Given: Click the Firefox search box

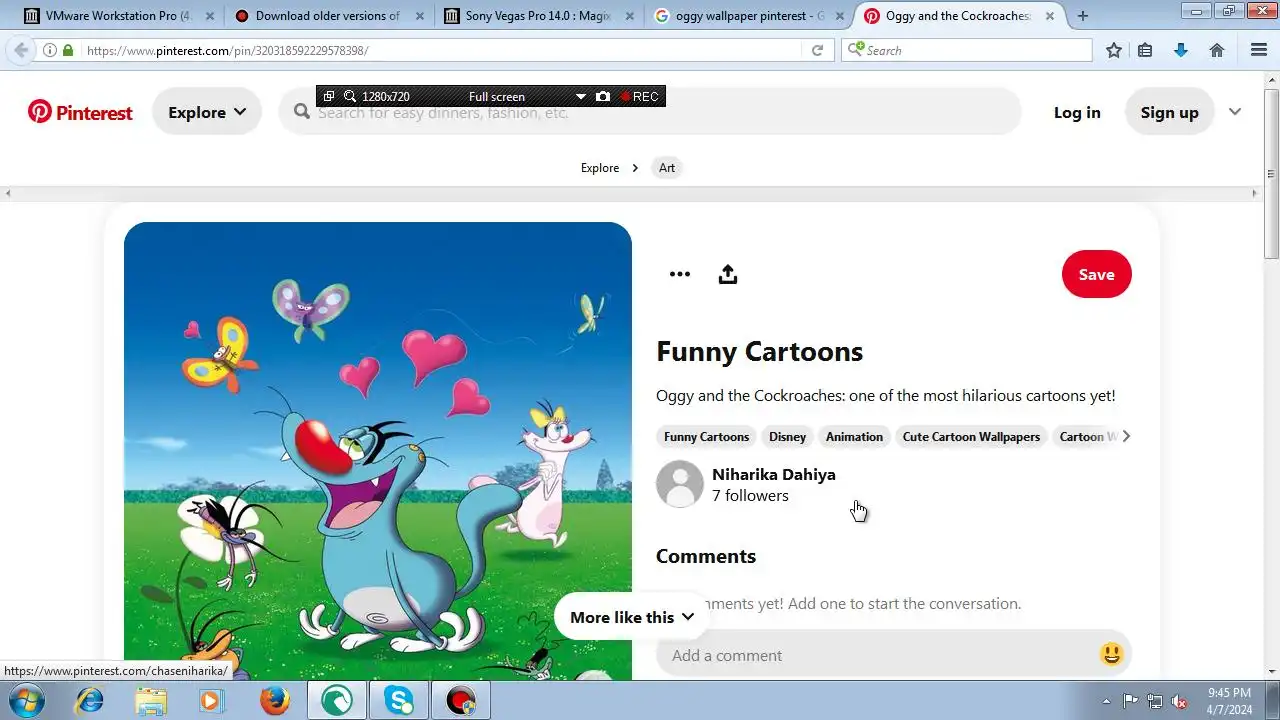Looking at the screenshot, I should [x=966, y=50].
